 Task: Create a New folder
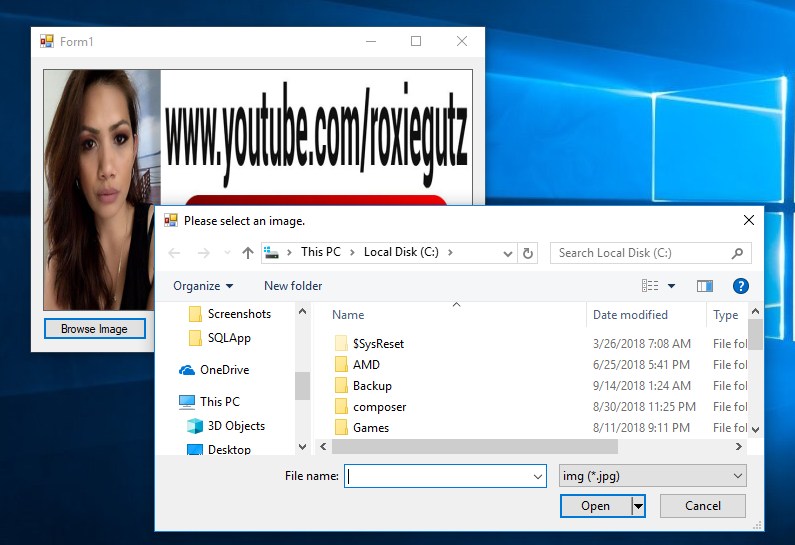coord(293,286)
